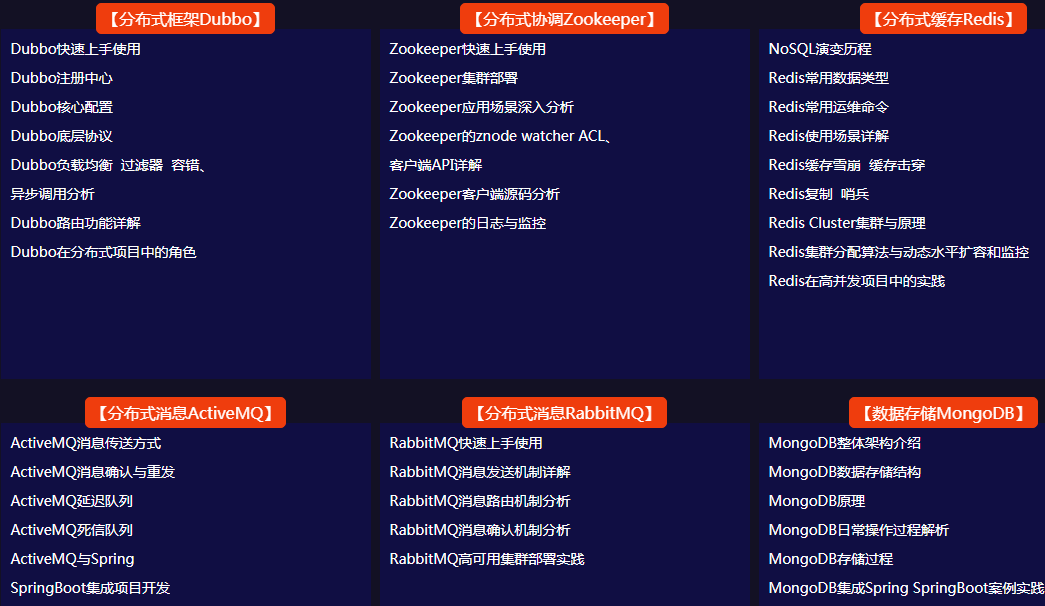The width and height of the screenshot is (1045, 606).
Task: Open ActiveMQ延迟队列 topic
Action: pos(72,501)
